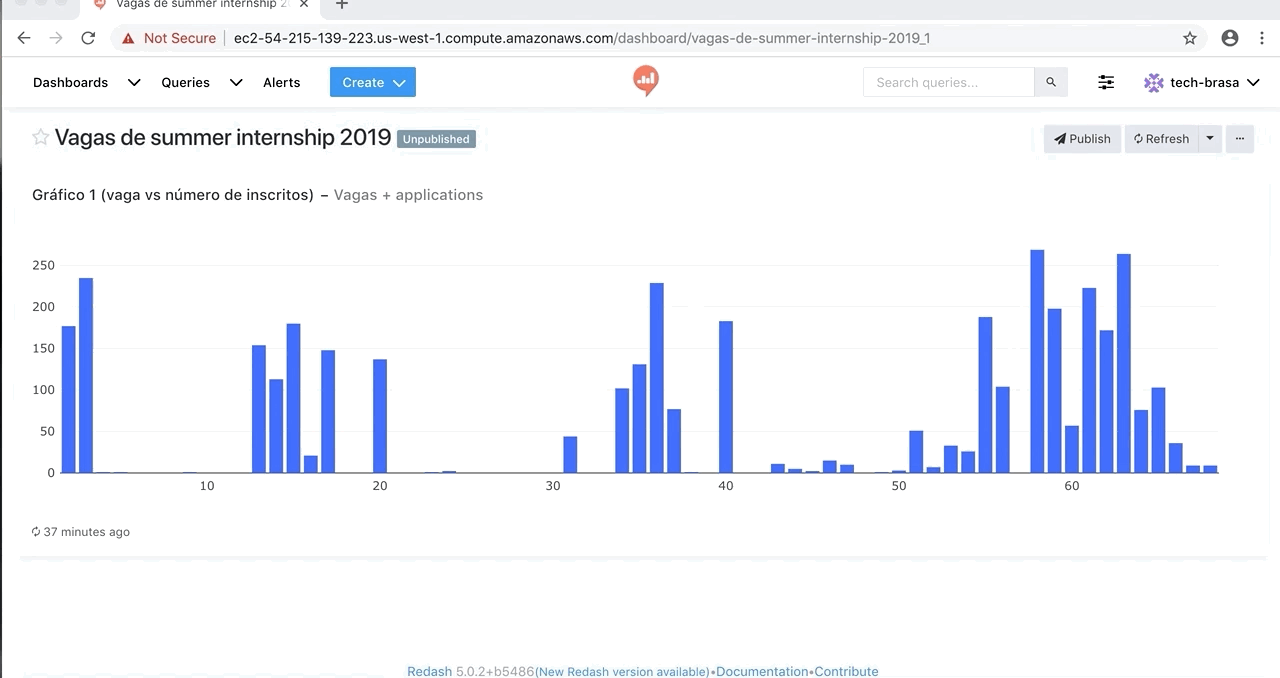Focus the Search queries input field
Screen dimensions: 1280x678
948,82
